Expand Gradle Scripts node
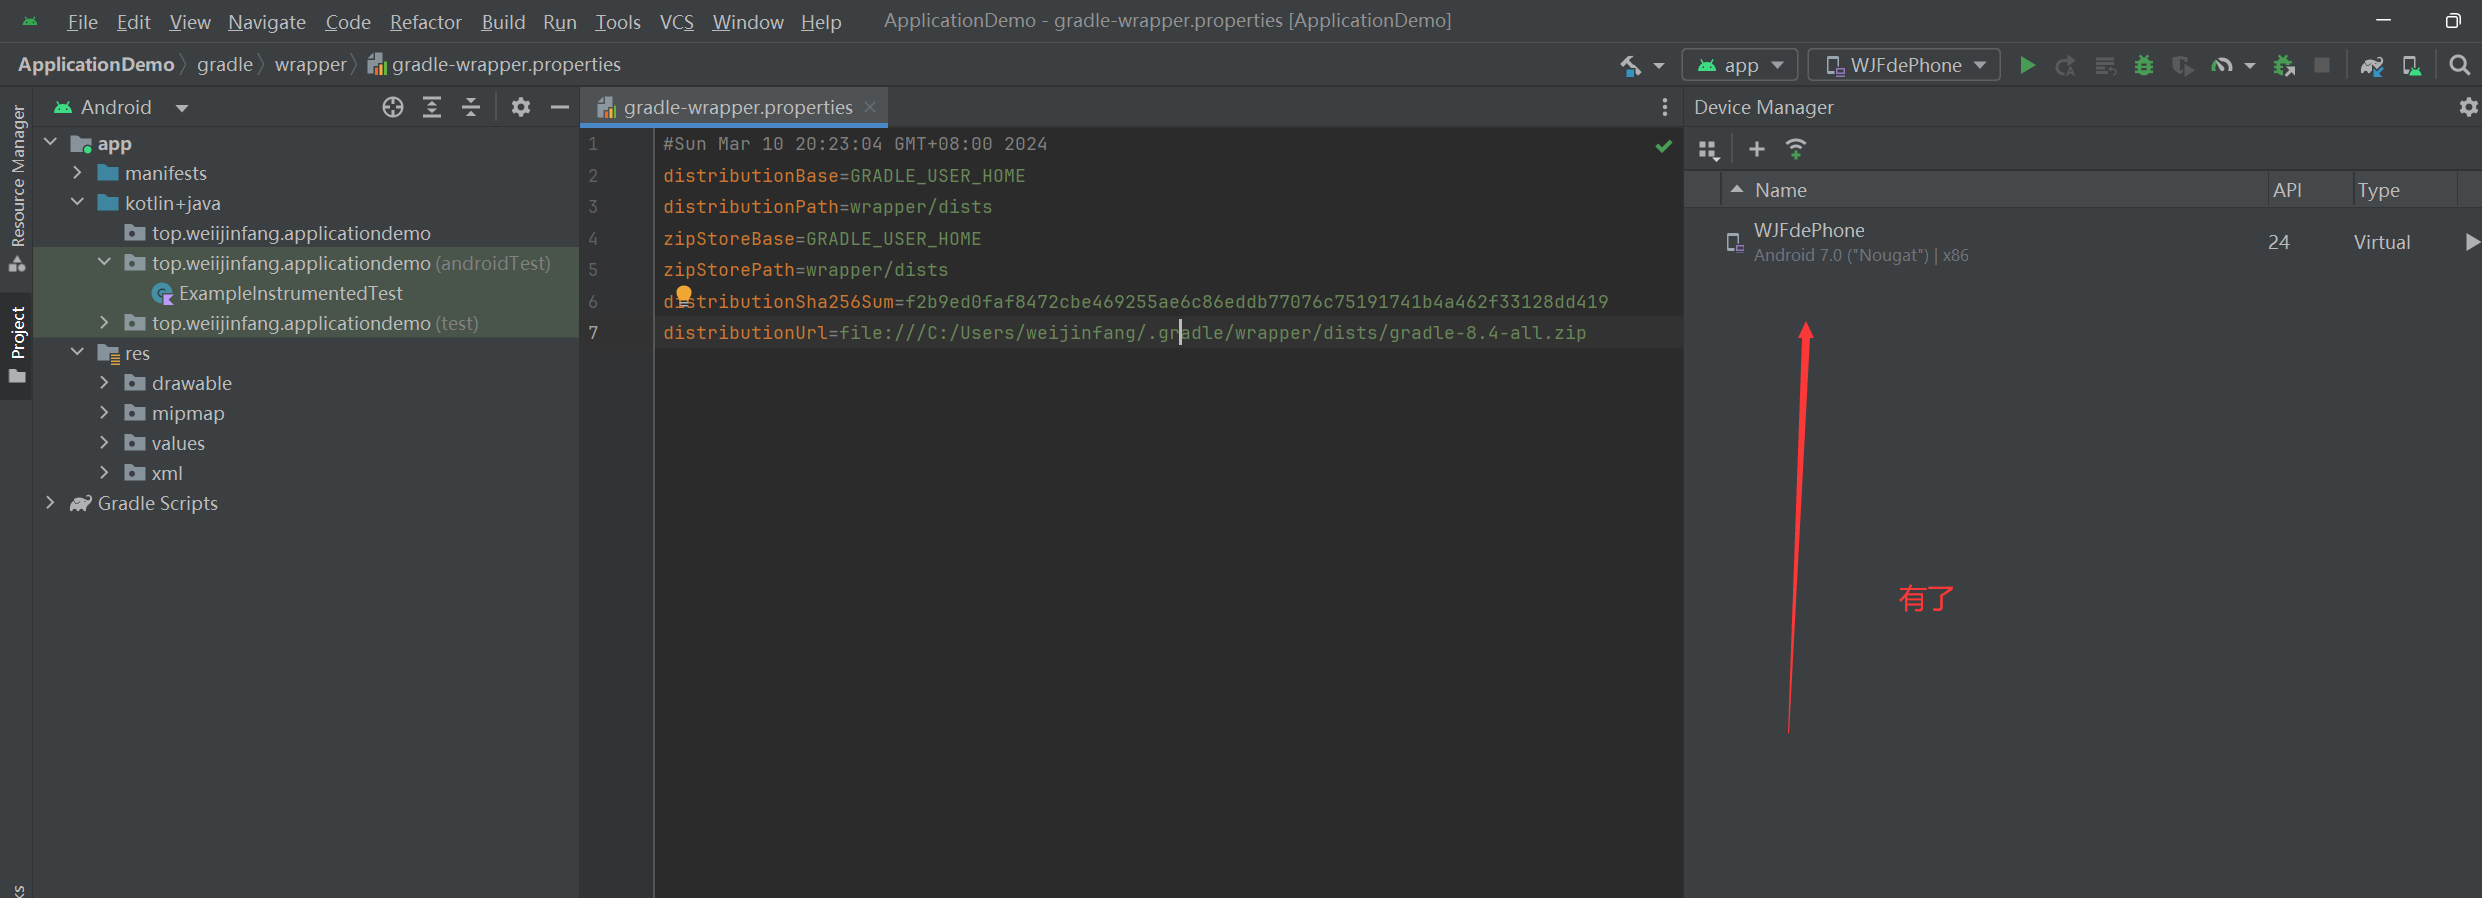The image size is (2482, 898). (50, 503)
